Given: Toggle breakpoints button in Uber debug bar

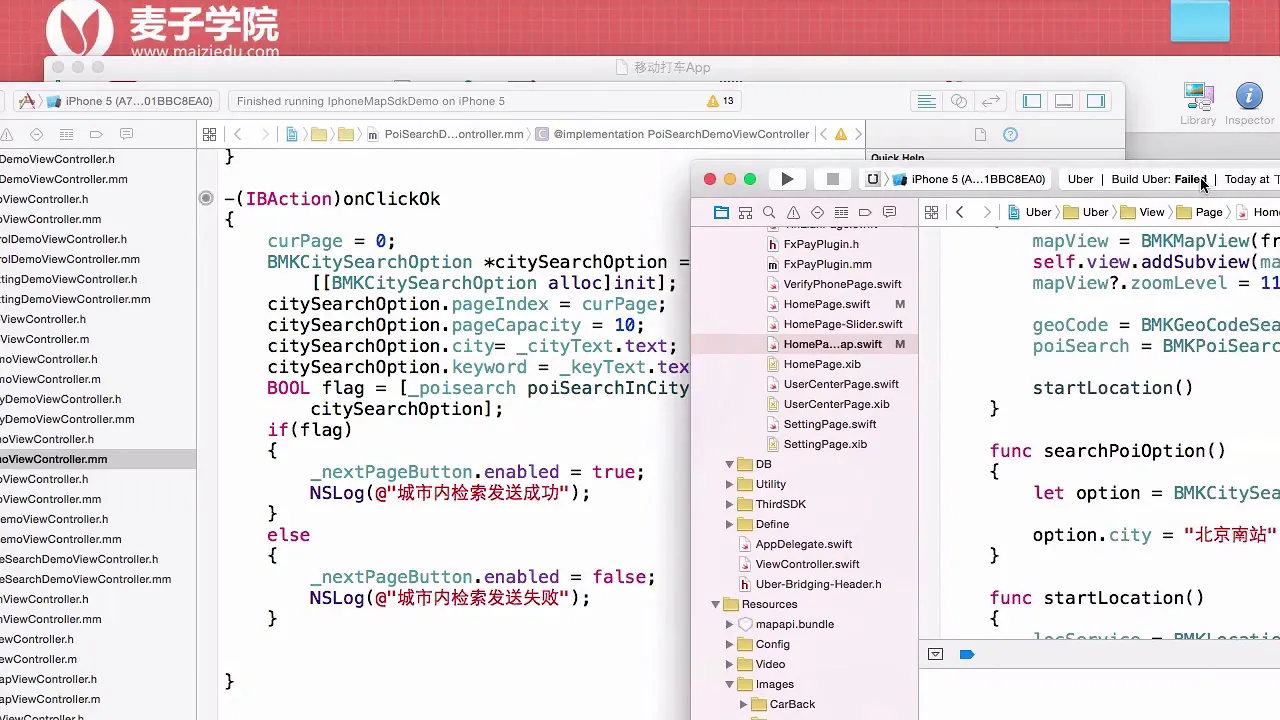Looking at the screenshot, I should click(967, 654).
